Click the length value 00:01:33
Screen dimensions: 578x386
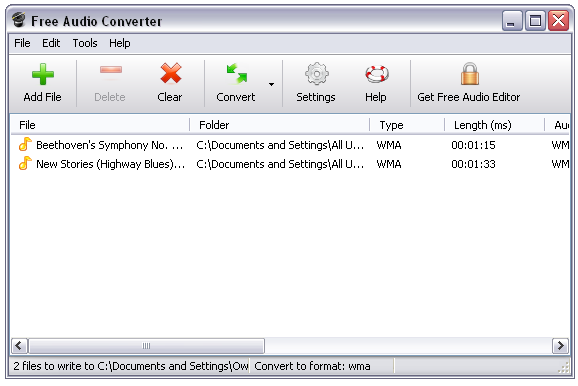pyautogui.click(x=473, y=164)
